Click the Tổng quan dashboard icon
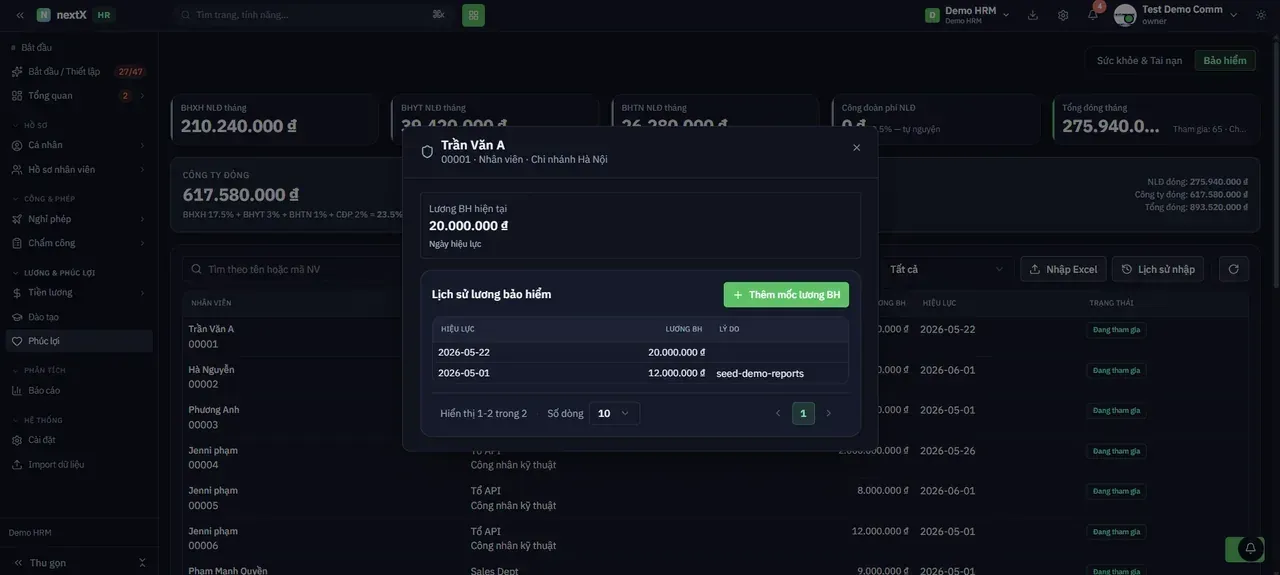This screenshot has width=1280, height=575. pyautogui.click(x=17, y=96)
